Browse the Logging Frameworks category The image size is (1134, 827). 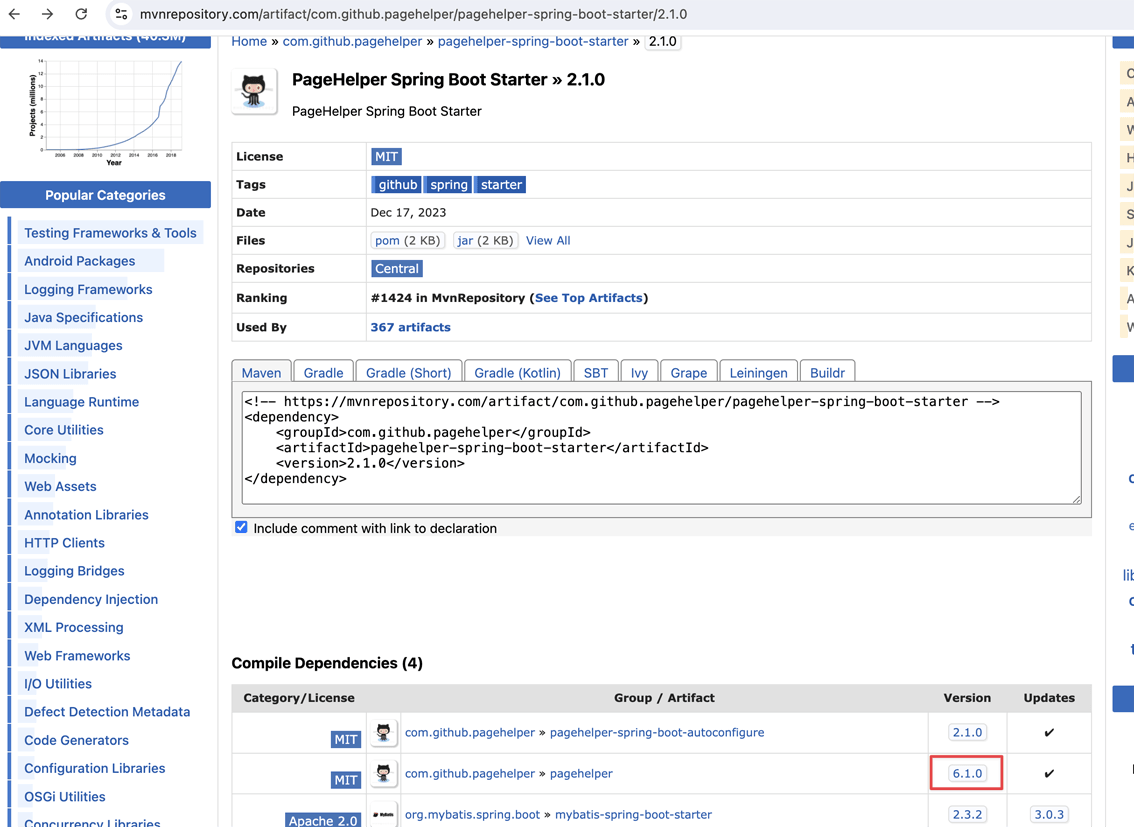pyautogui.click(x=88, y=288)
